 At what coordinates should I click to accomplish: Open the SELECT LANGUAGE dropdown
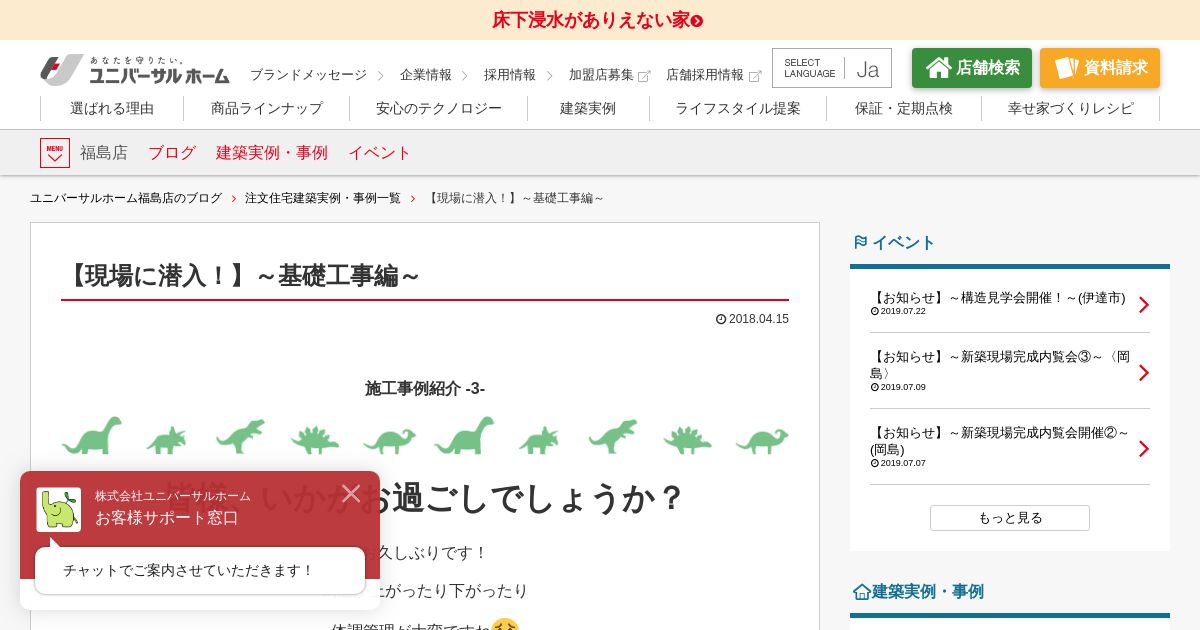[x=832, y=68]
